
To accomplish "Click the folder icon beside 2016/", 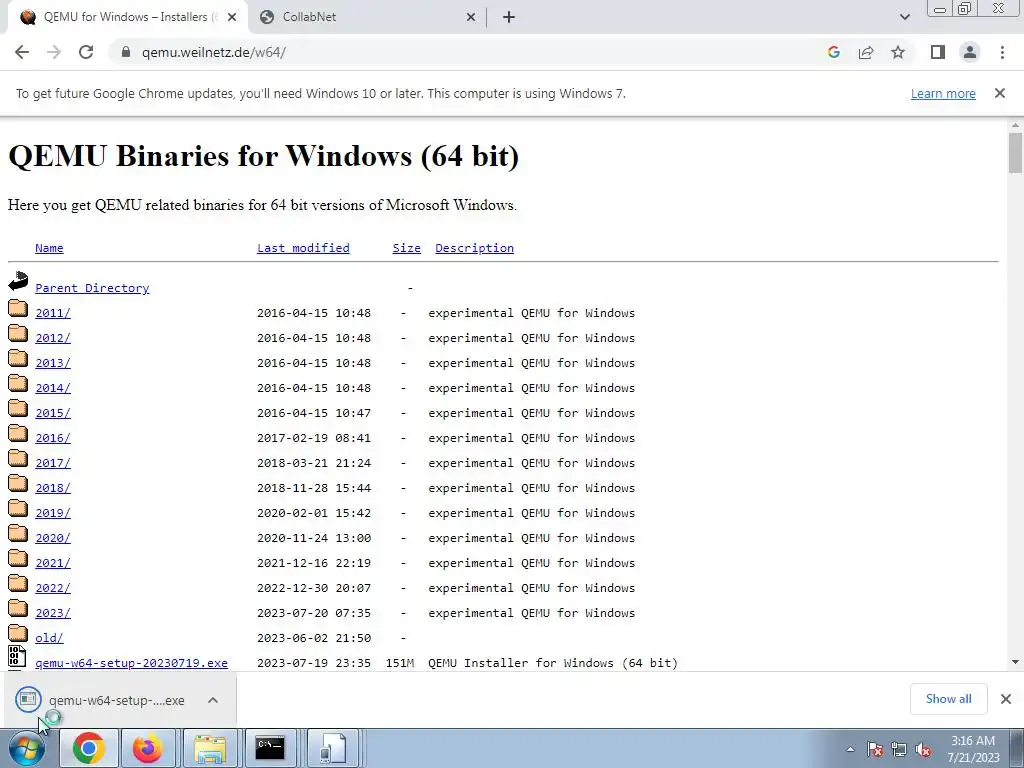I will [18, 433].
